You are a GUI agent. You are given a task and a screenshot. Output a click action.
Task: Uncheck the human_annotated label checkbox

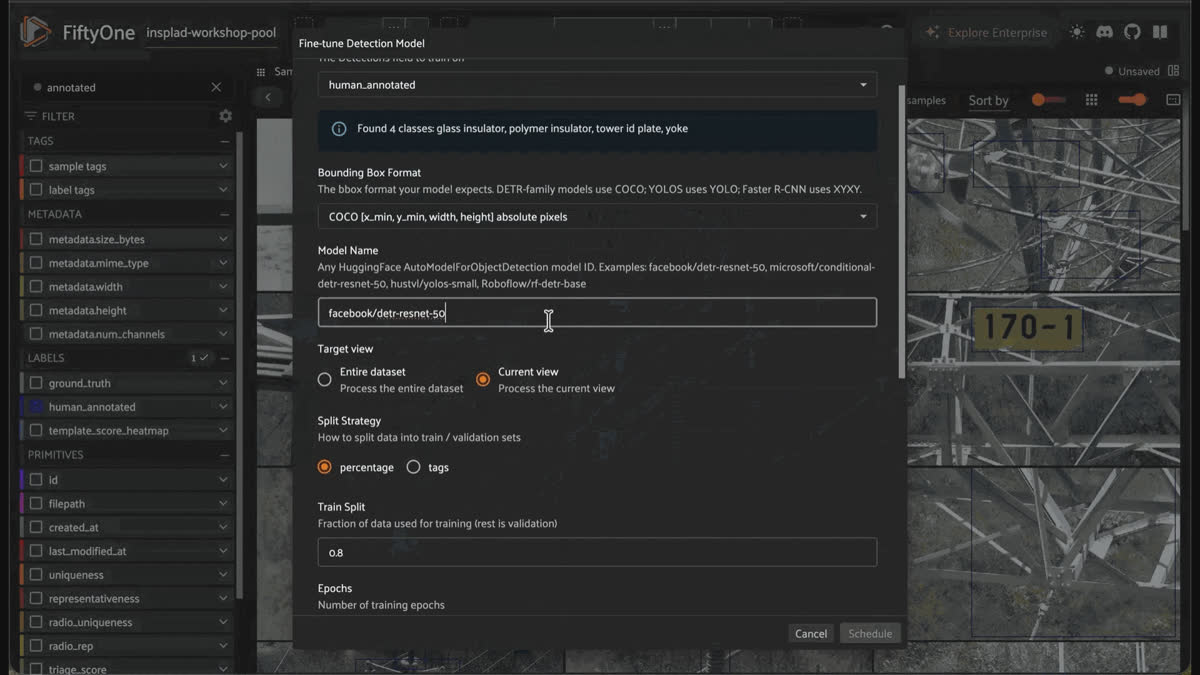click(x=36, y=407)
